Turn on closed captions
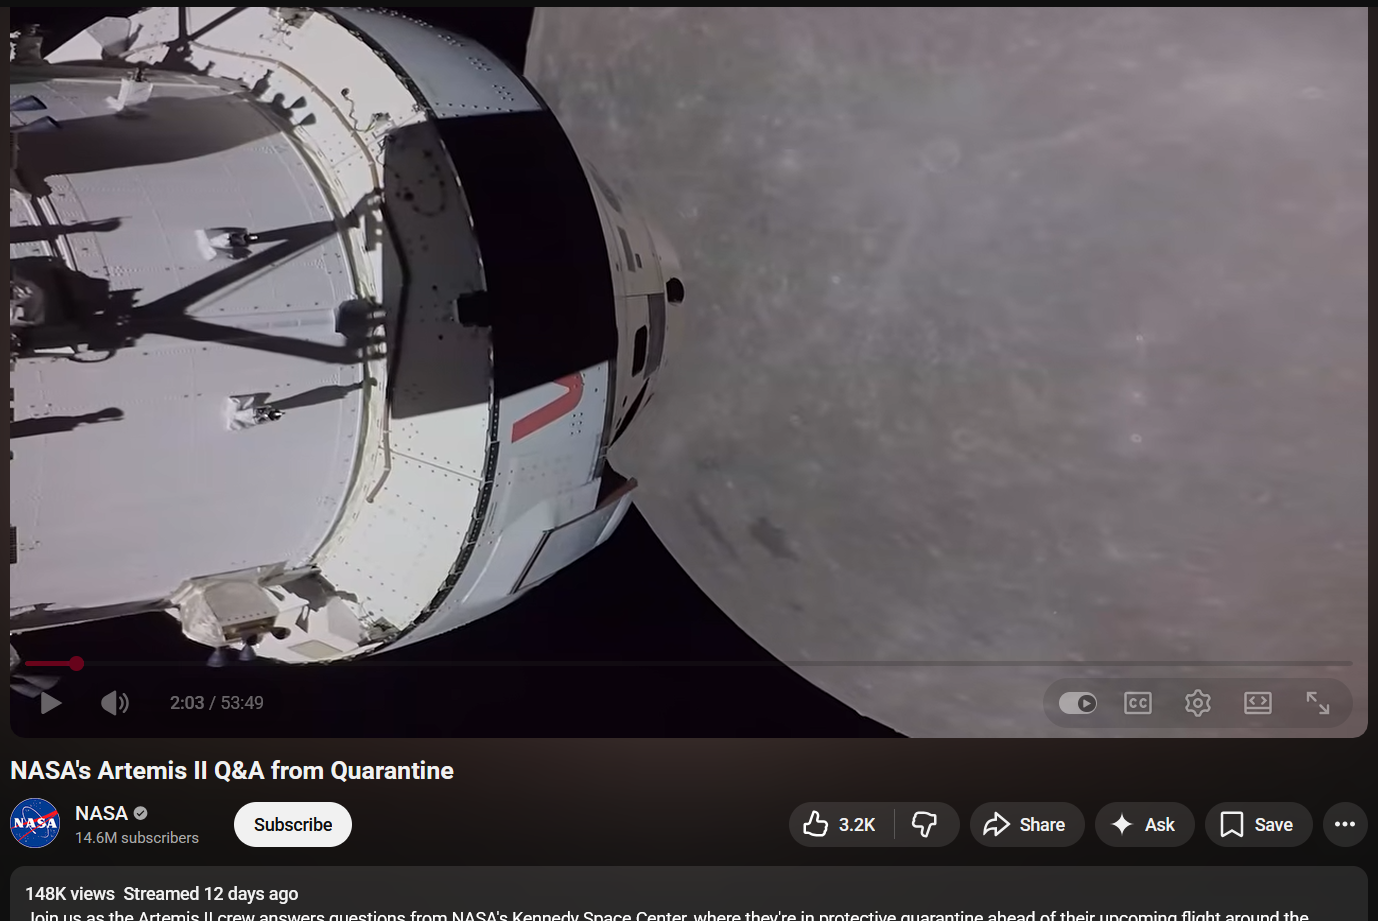This screenshot has width=1378, height=921. [1138, 703]
